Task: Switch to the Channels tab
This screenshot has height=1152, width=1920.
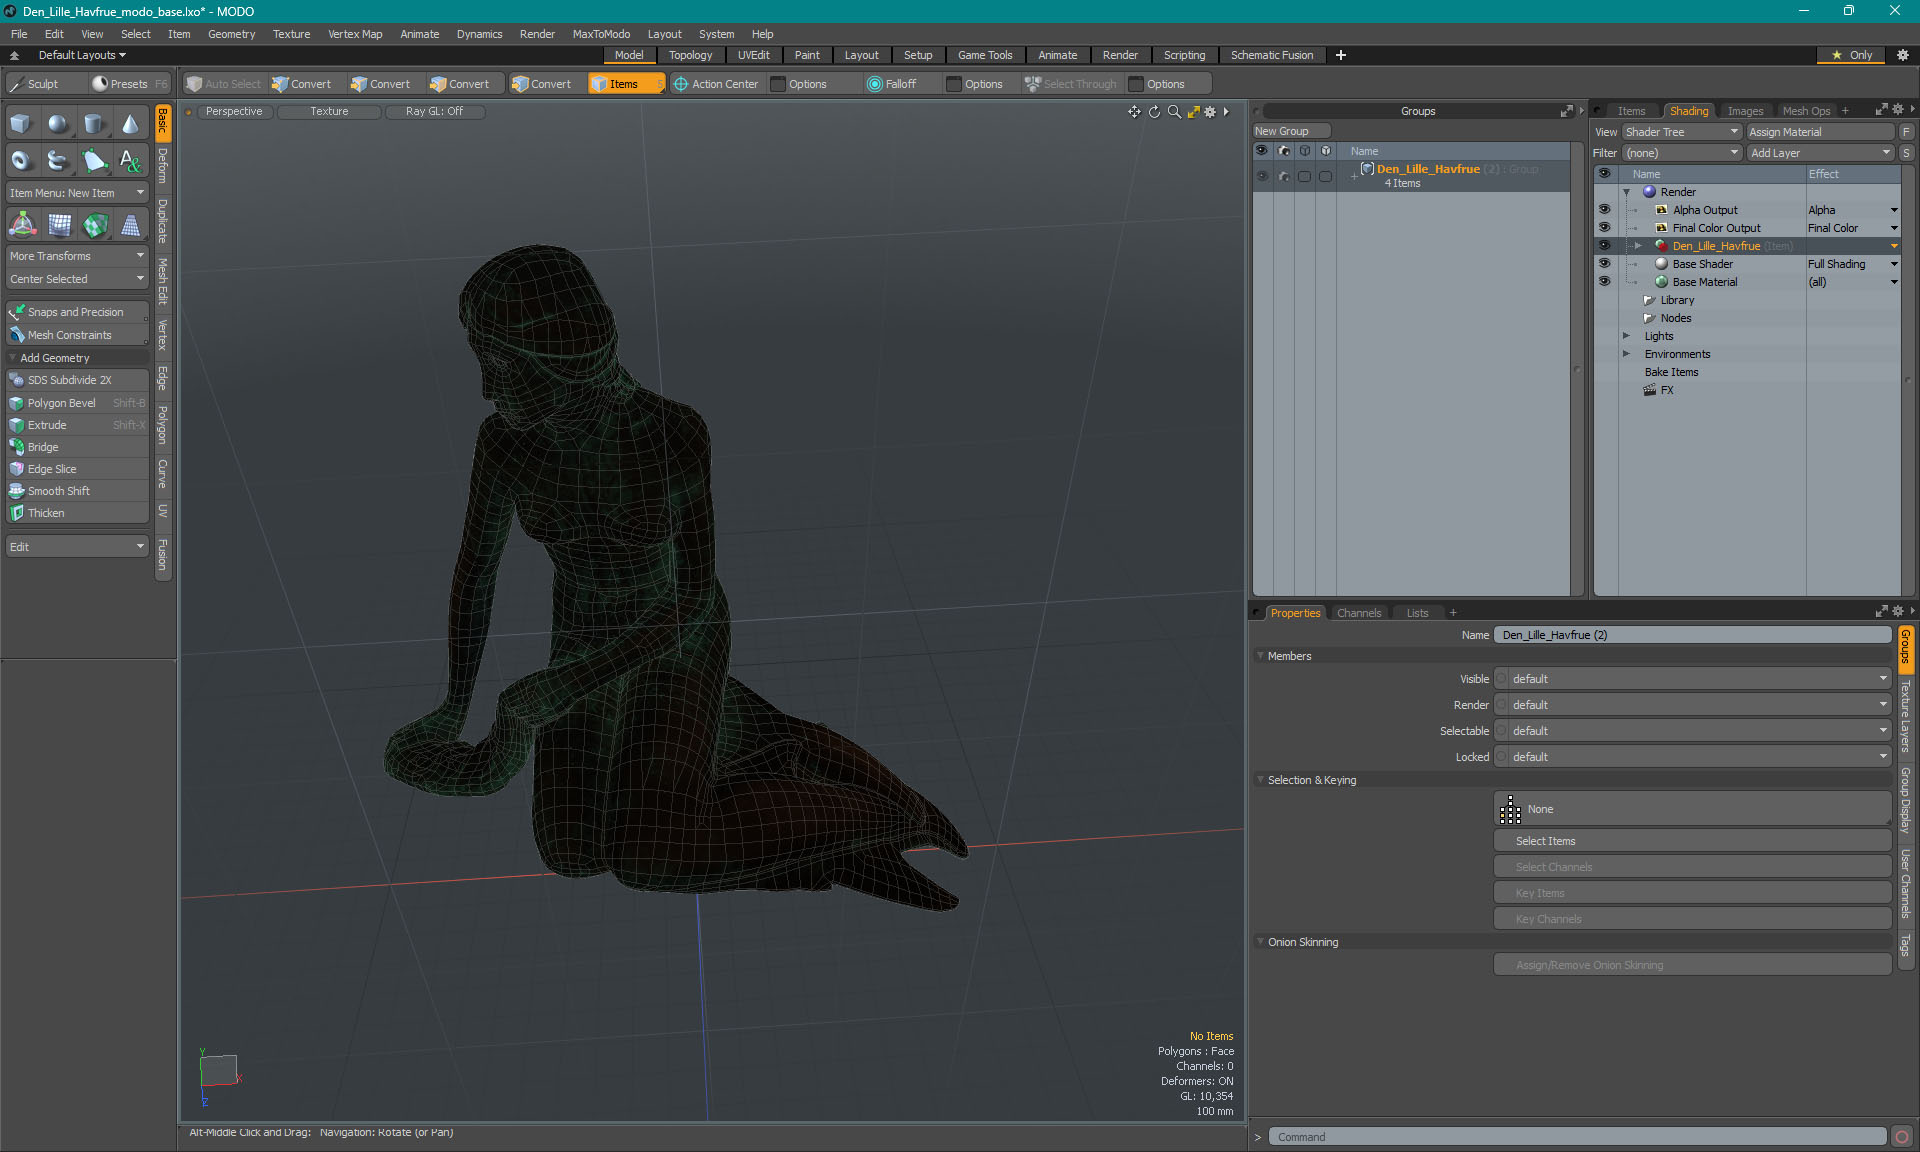Action: click(1359, 613)
